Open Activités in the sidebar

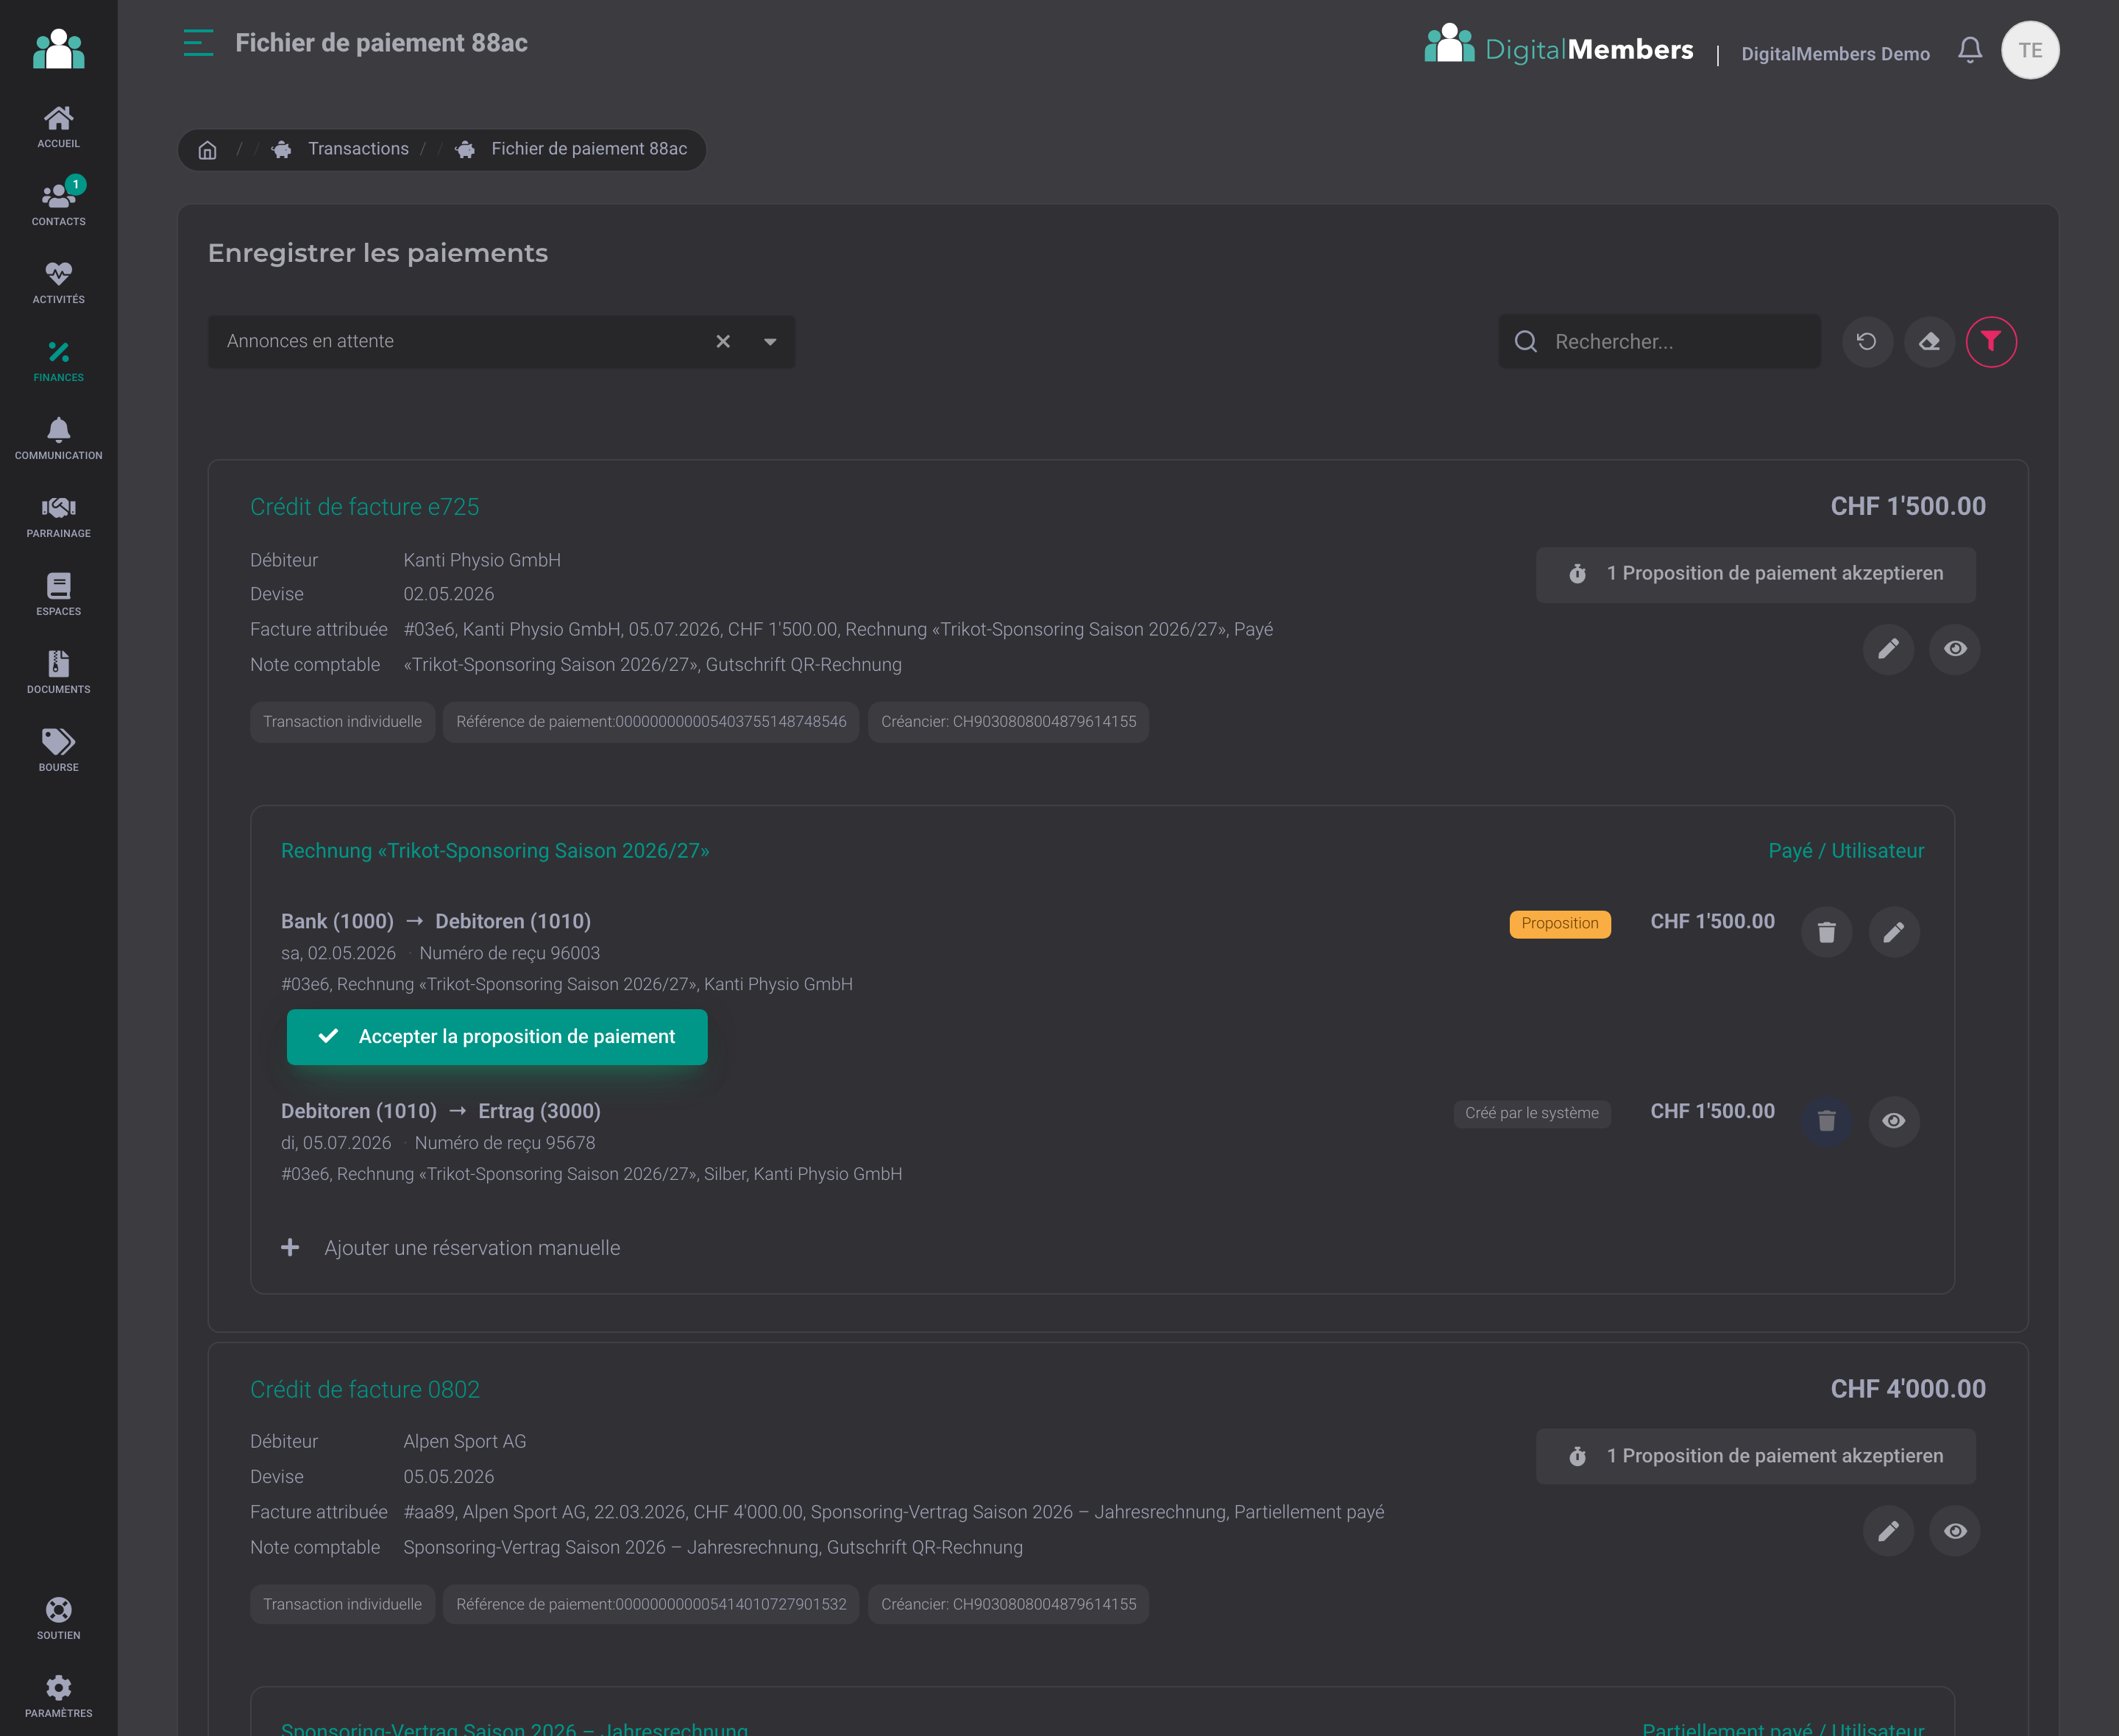click(x=58, y=283)
